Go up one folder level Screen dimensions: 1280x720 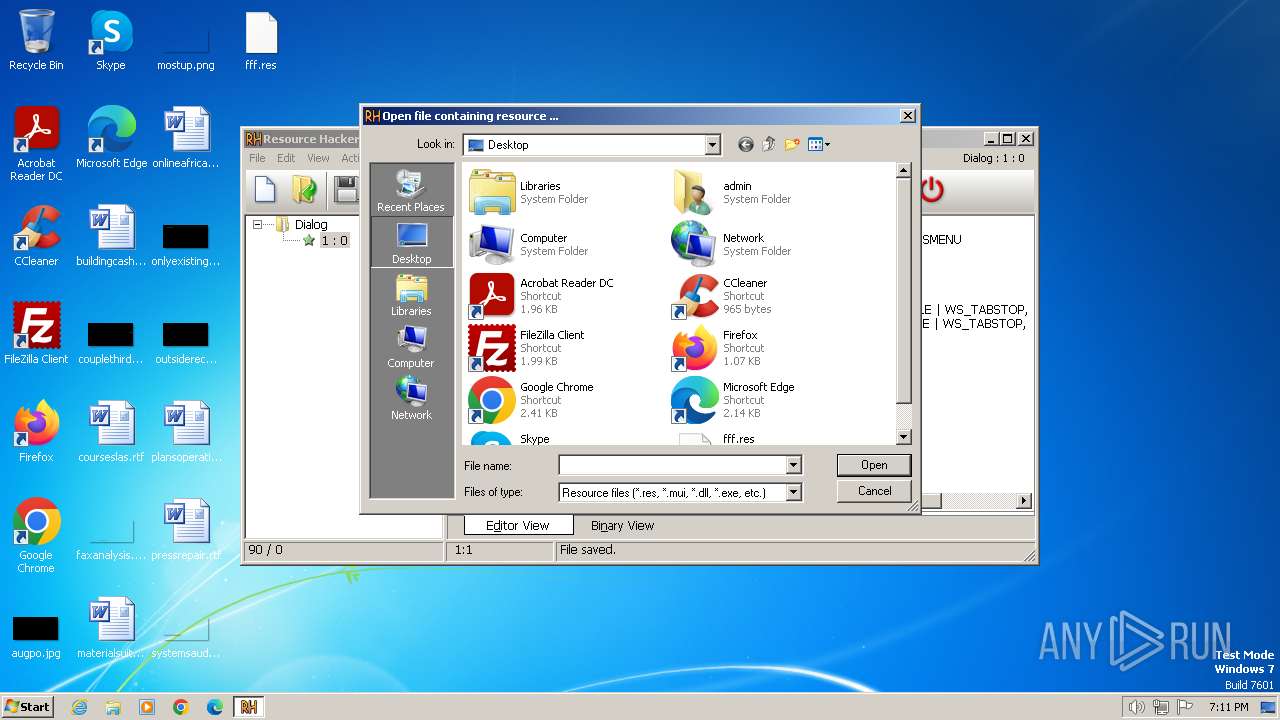(x=769, y=145)
